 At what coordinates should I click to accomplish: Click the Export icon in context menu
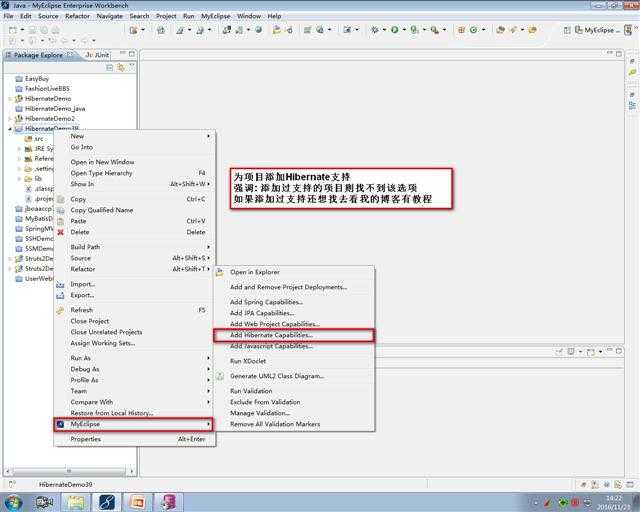coord(60,295)
